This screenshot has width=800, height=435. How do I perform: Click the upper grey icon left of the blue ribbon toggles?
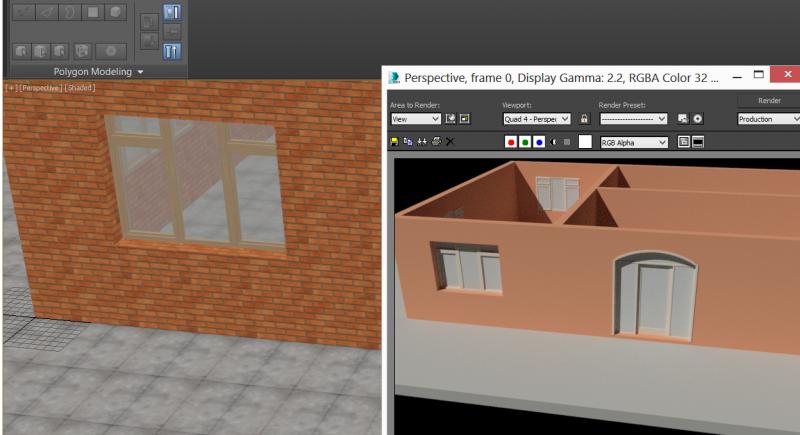coord(149,22)
